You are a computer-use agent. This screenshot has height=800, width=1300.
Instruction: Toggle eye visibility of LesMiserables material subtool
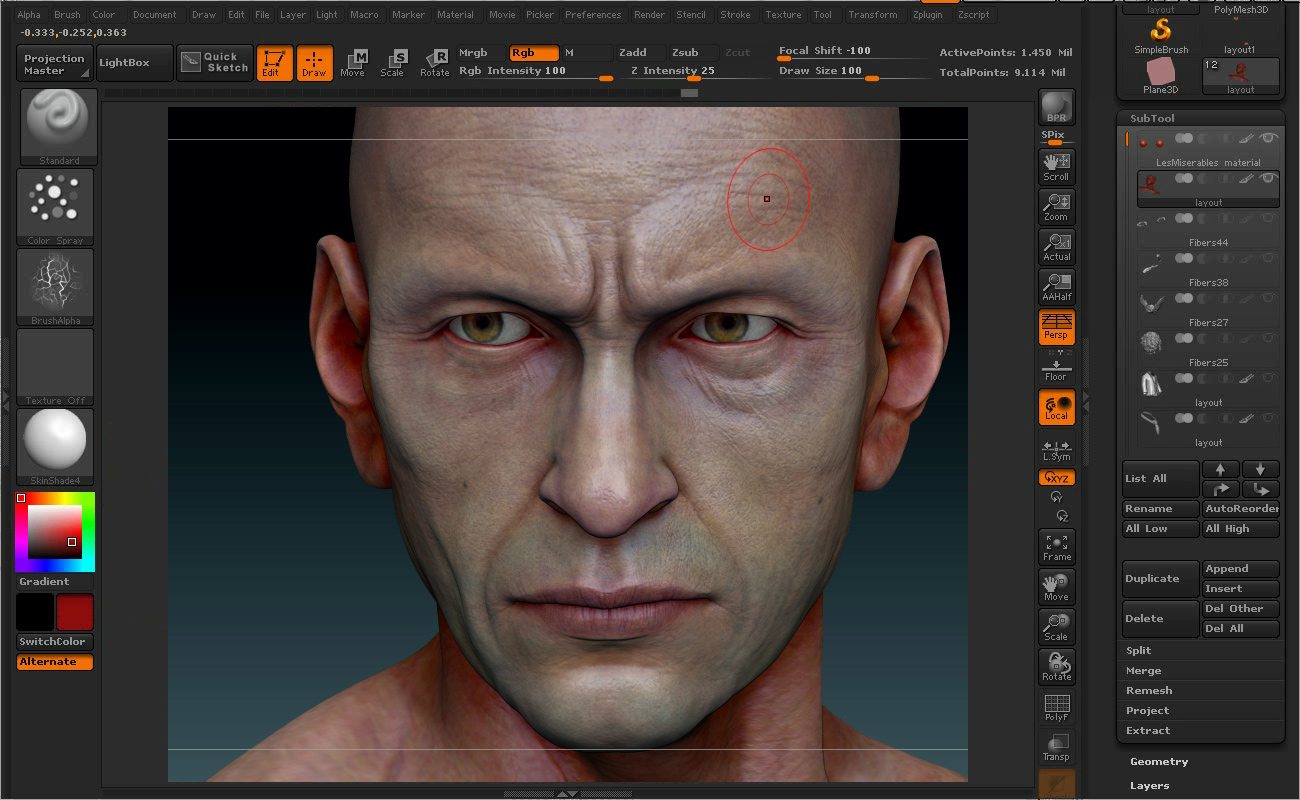click(x=1270, y=139)
